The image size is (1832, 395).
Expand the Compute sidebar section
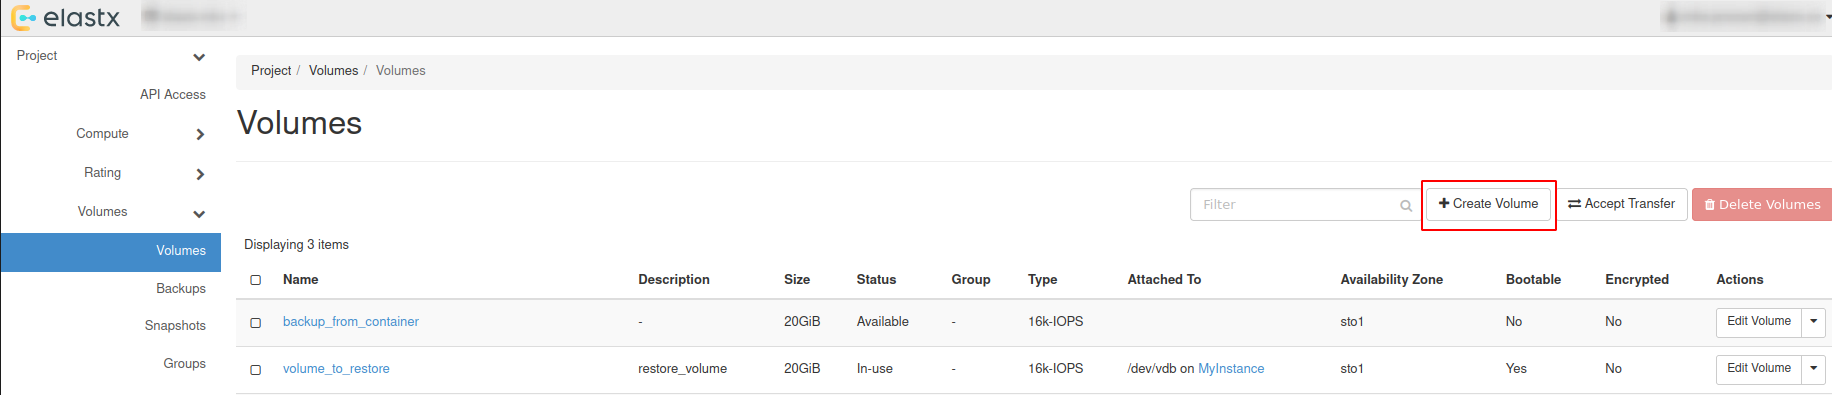click(x=200, y=134)
